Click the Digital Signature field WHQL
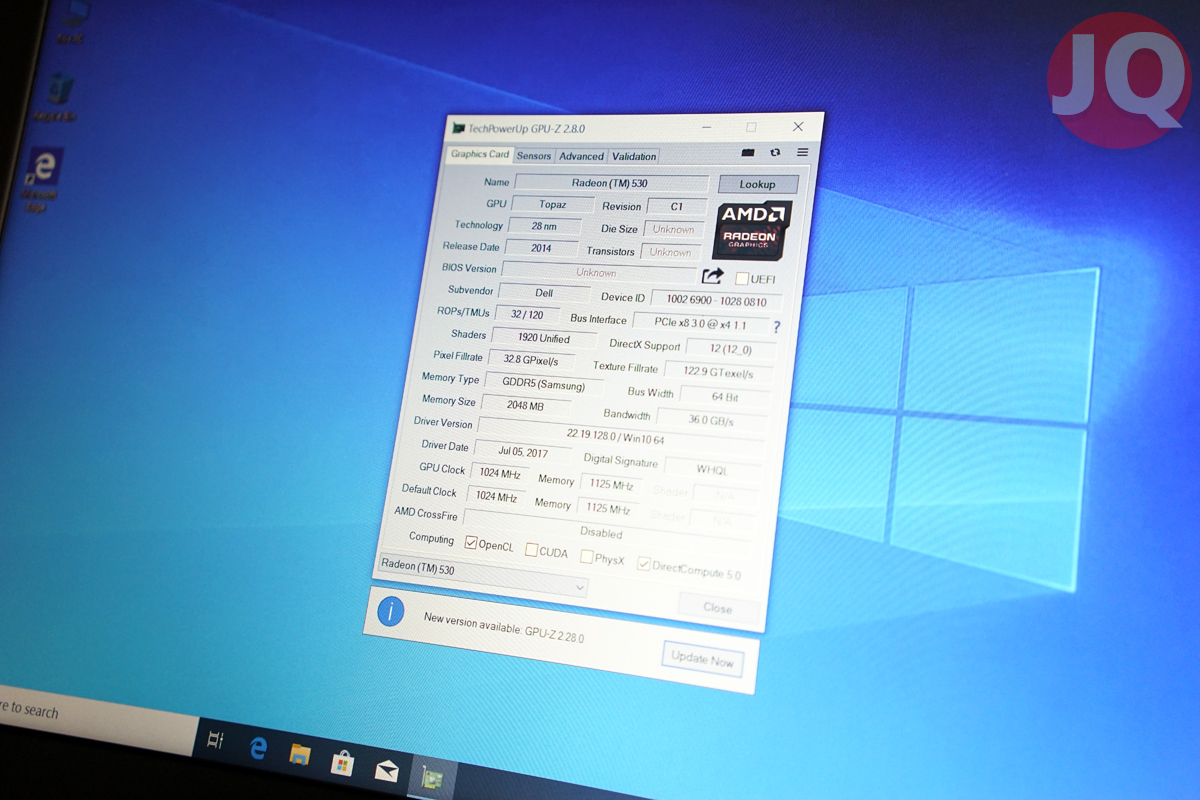1200x800 pixels. pyautogui.click(x=711, y=469)
